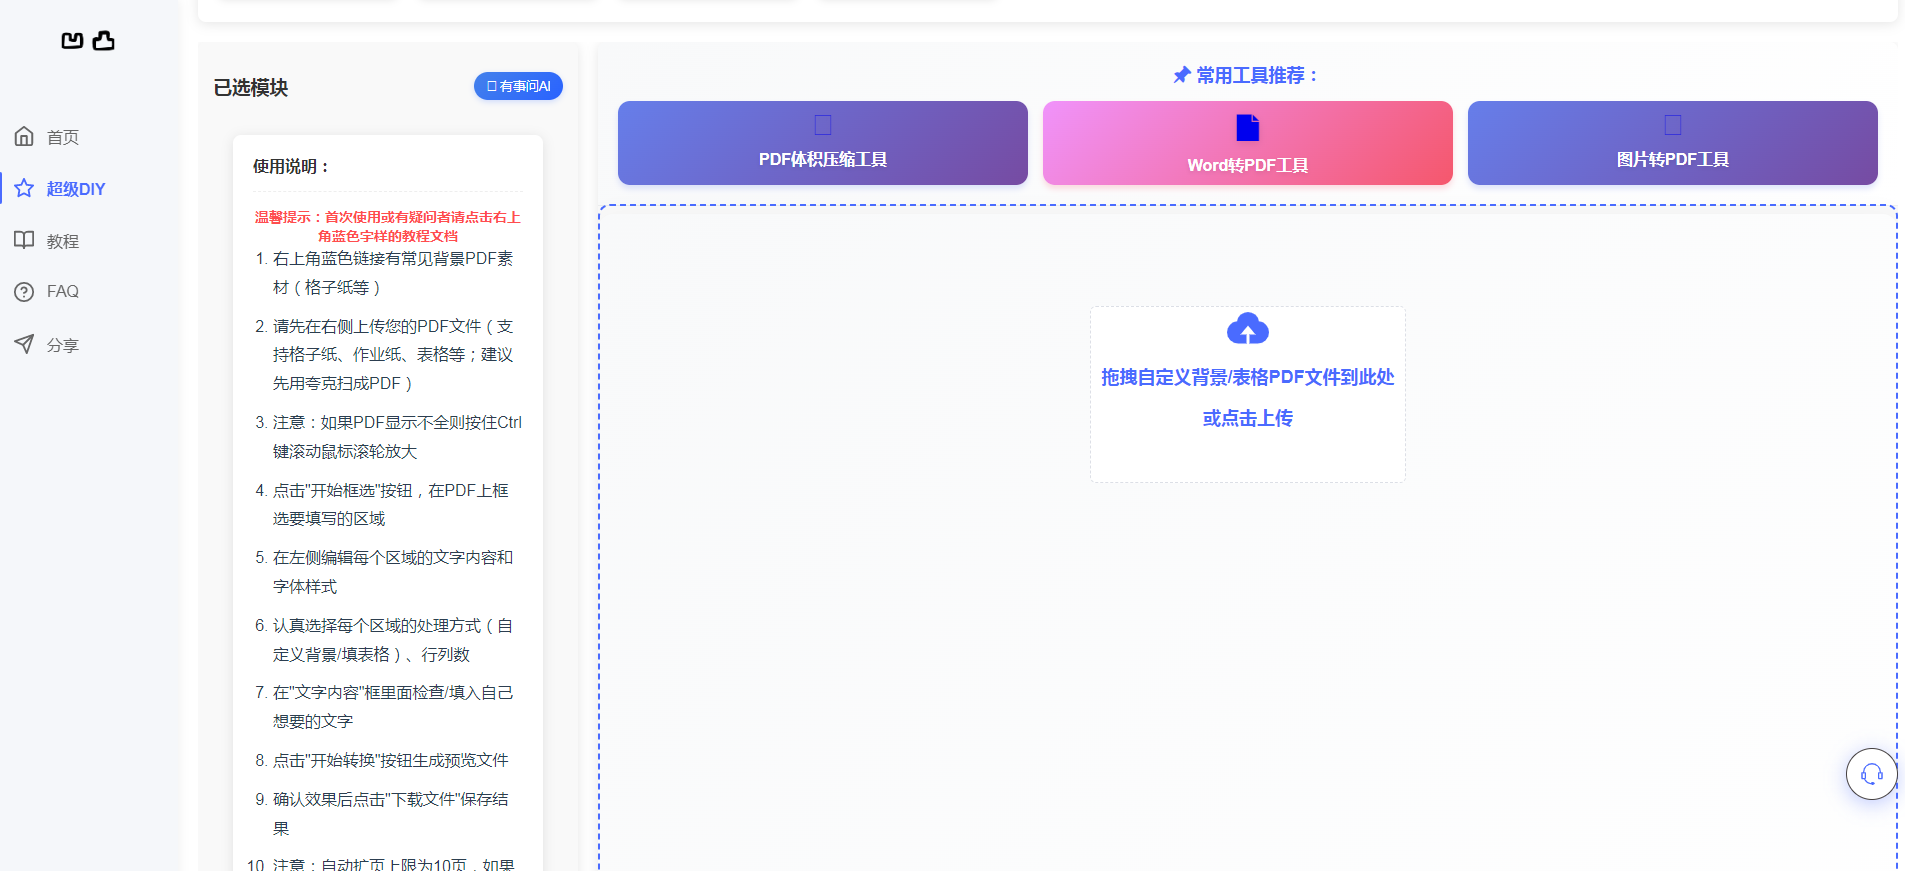Click 或点击上传 to upload a PDF
Image resolution: width=1905 pixels, height=871 pixels.
pos(1248,418)
